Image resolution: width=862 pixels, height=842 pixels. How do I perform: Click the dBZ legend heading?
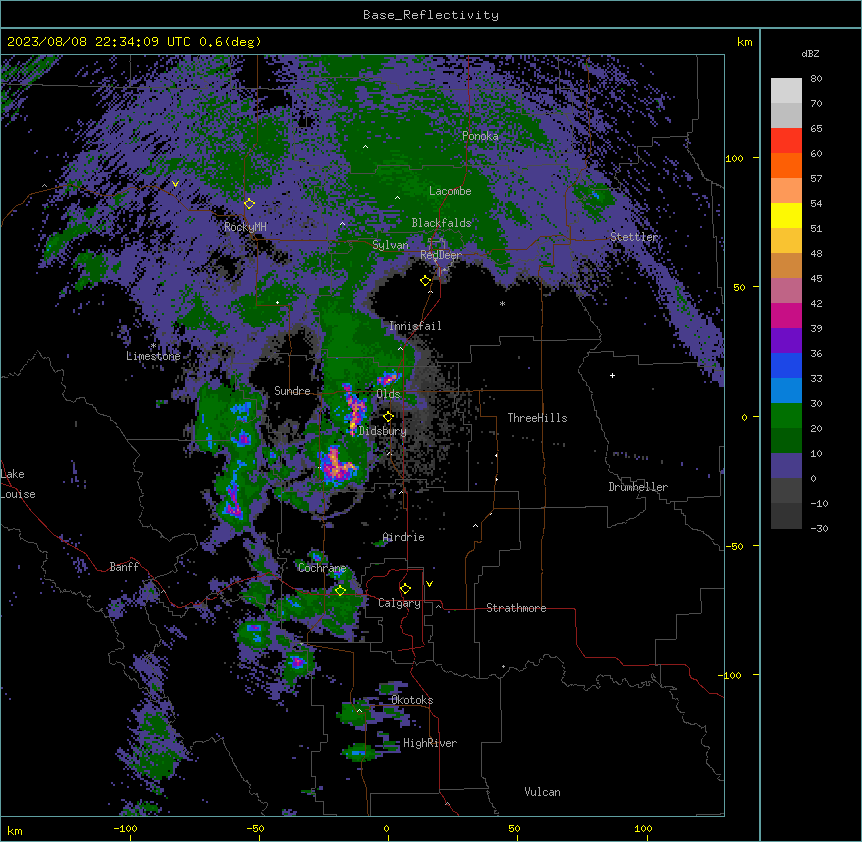810,53
